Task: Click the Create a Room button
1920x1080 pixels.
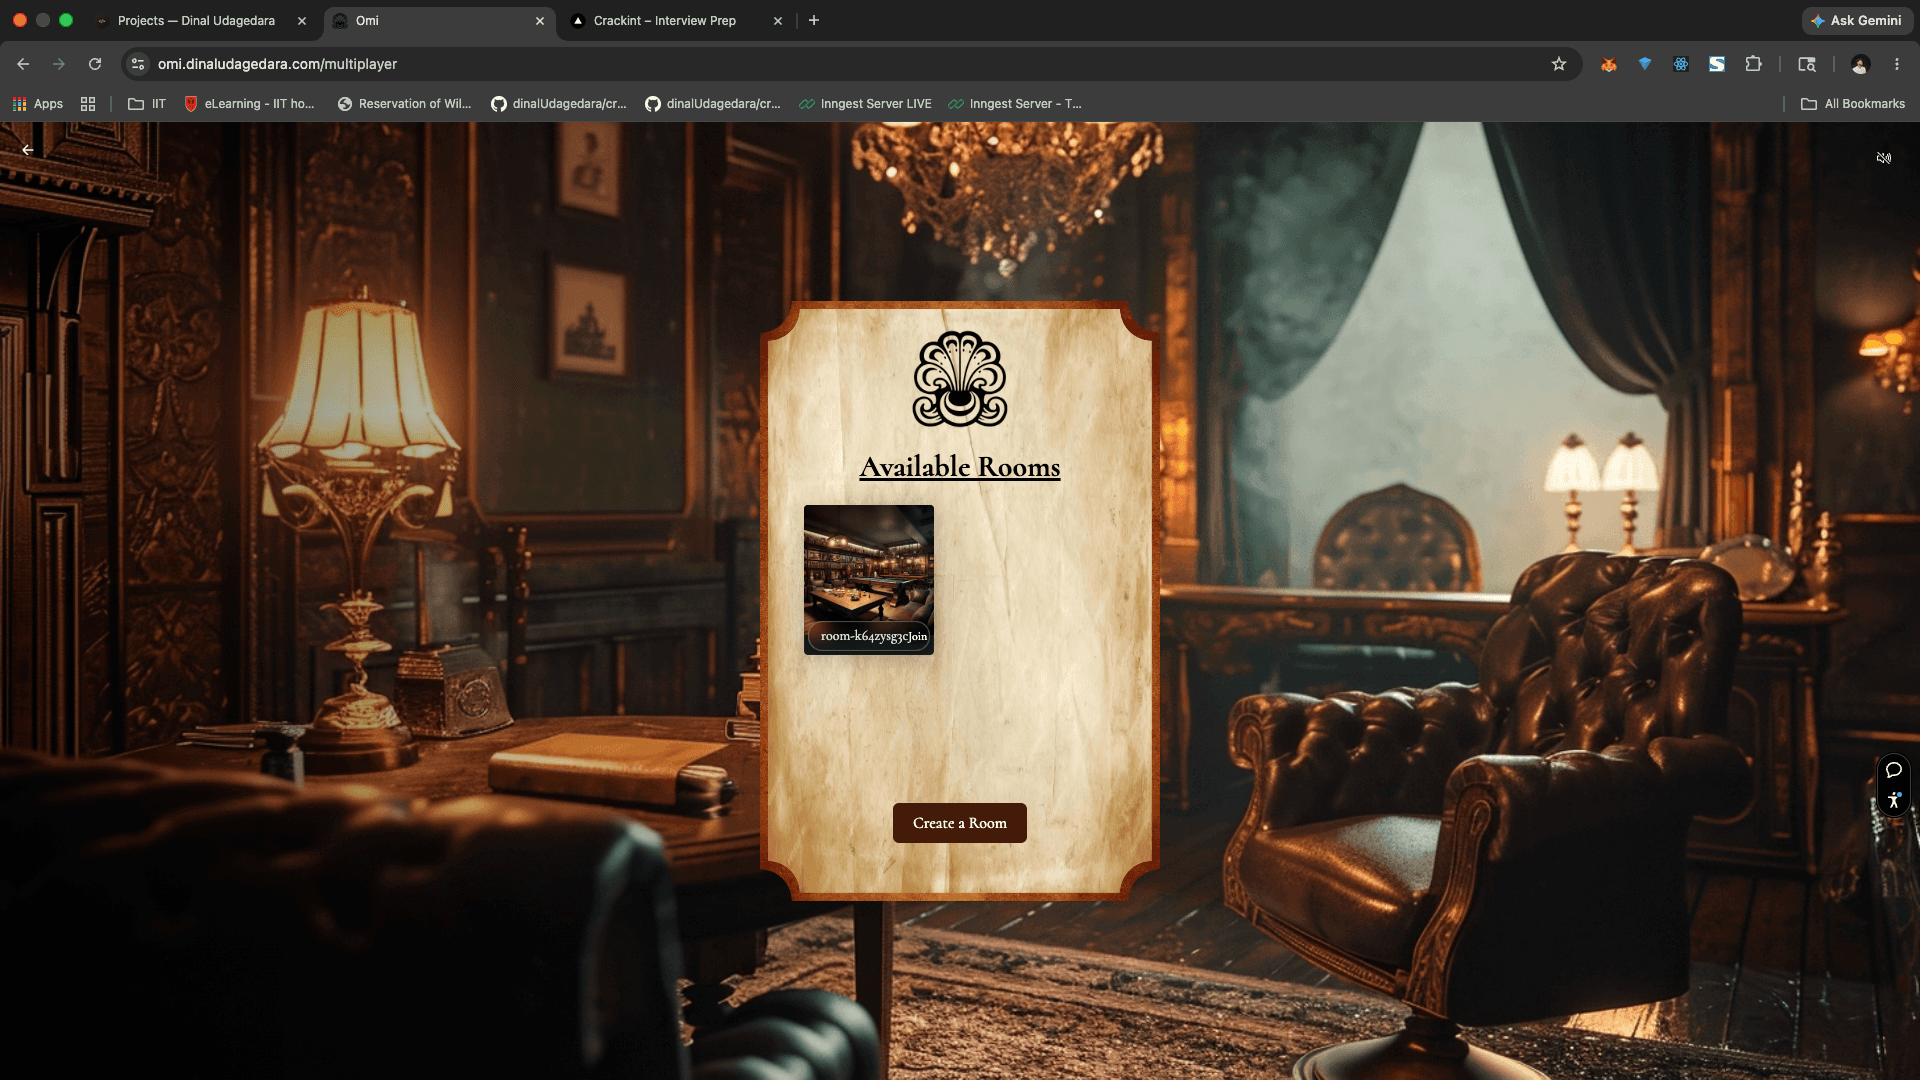Action: tap(960, 823)
